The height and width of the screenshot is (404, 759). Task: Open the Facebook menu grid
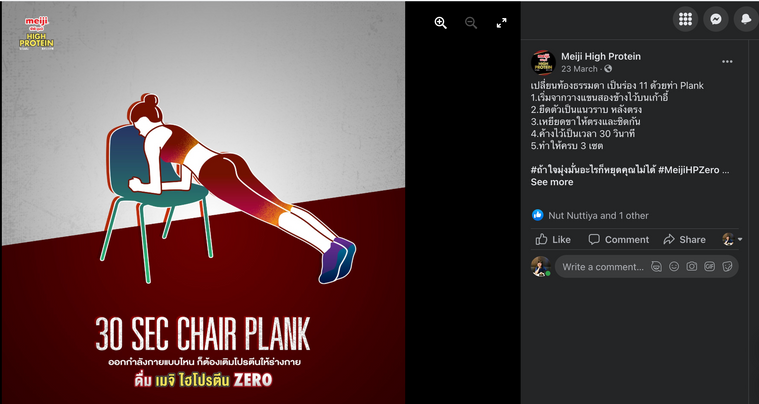point(685,19)
